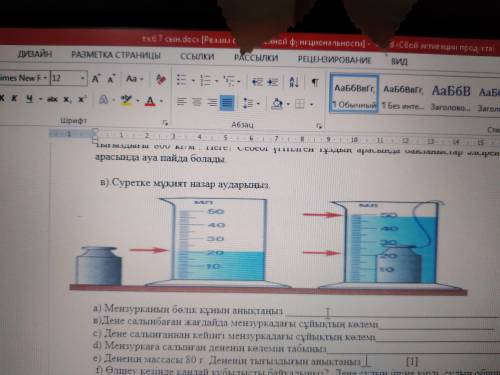
Task: Decrease font size with the shrink font icon
Action: tap(111, 79)
